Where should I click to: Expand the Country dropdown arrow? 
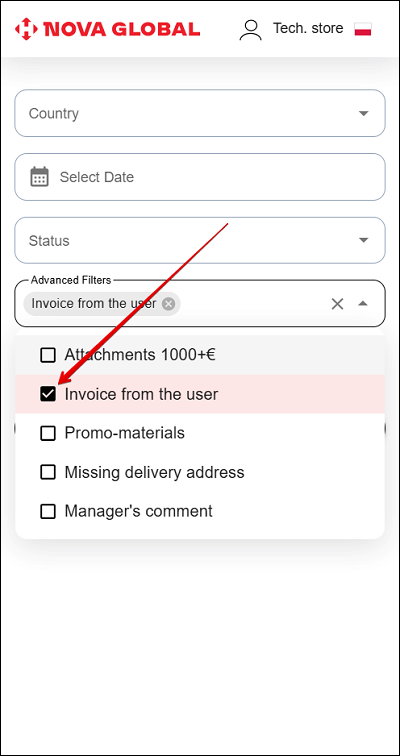[x=364, y=113]
